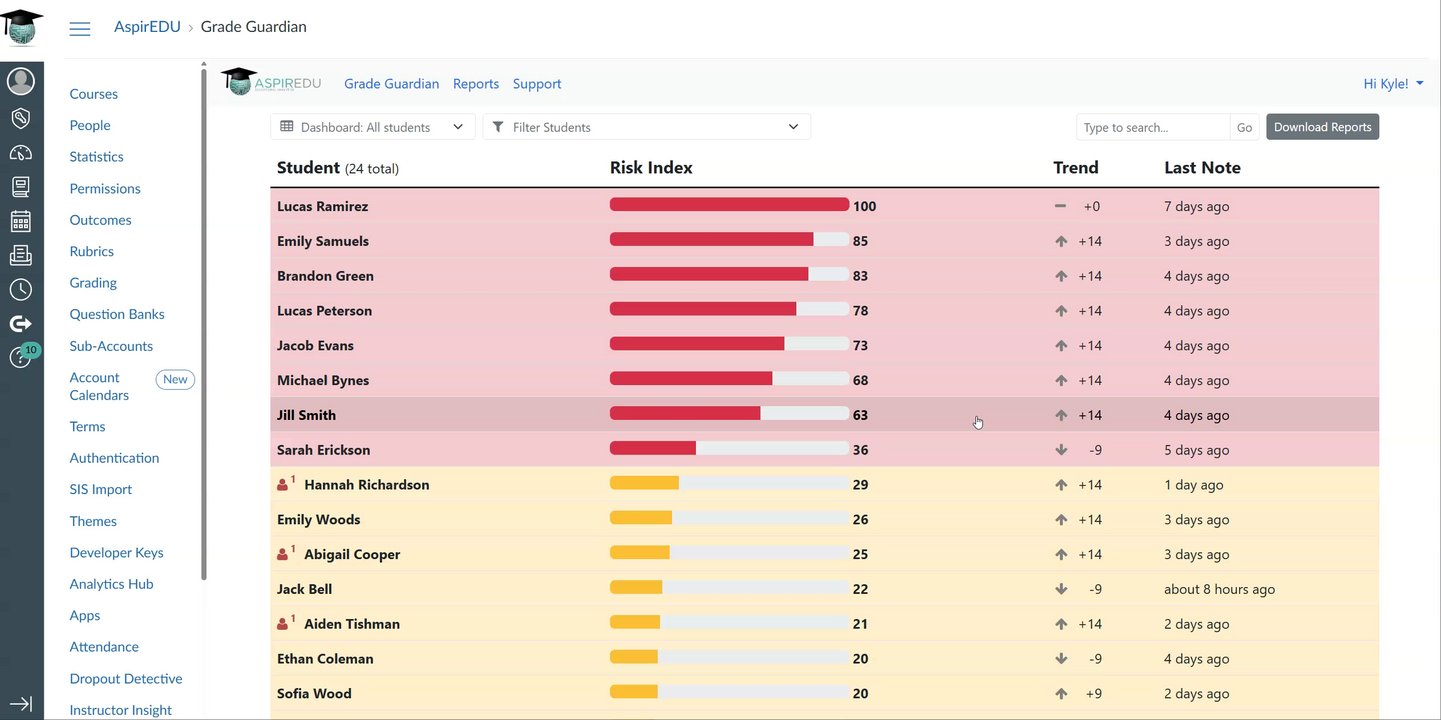The width and height of the screenshot is (1441, 720).
Task: Focus the Type to search field
Action: tap(1153, 127)
